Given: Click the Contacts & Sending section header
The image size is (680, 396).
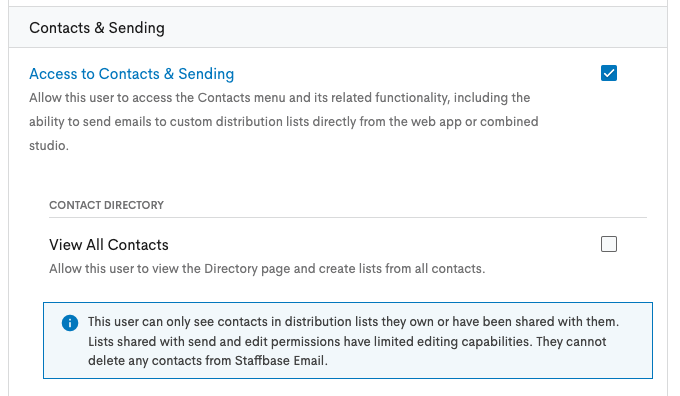Looking at the screenshot, I should tap(97, 28).
